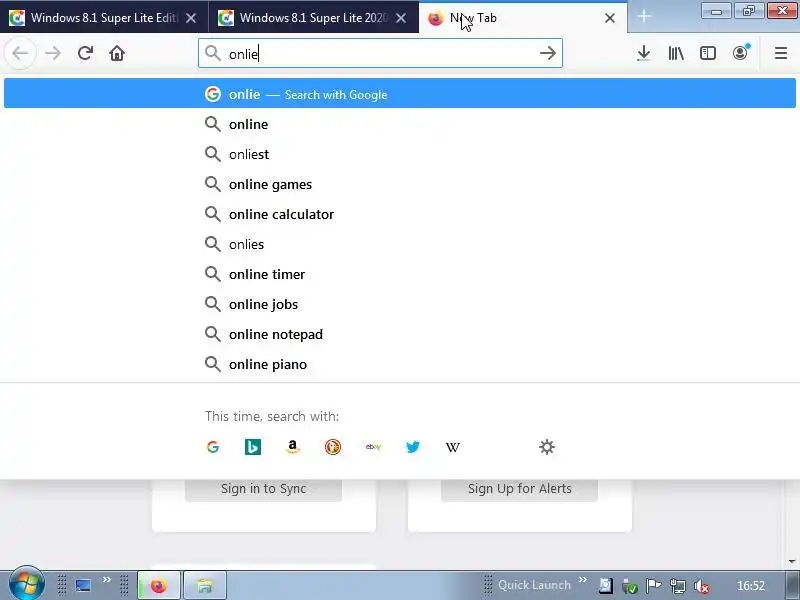Close the New Tab tab
800x600 pixels.
(610, 18)
